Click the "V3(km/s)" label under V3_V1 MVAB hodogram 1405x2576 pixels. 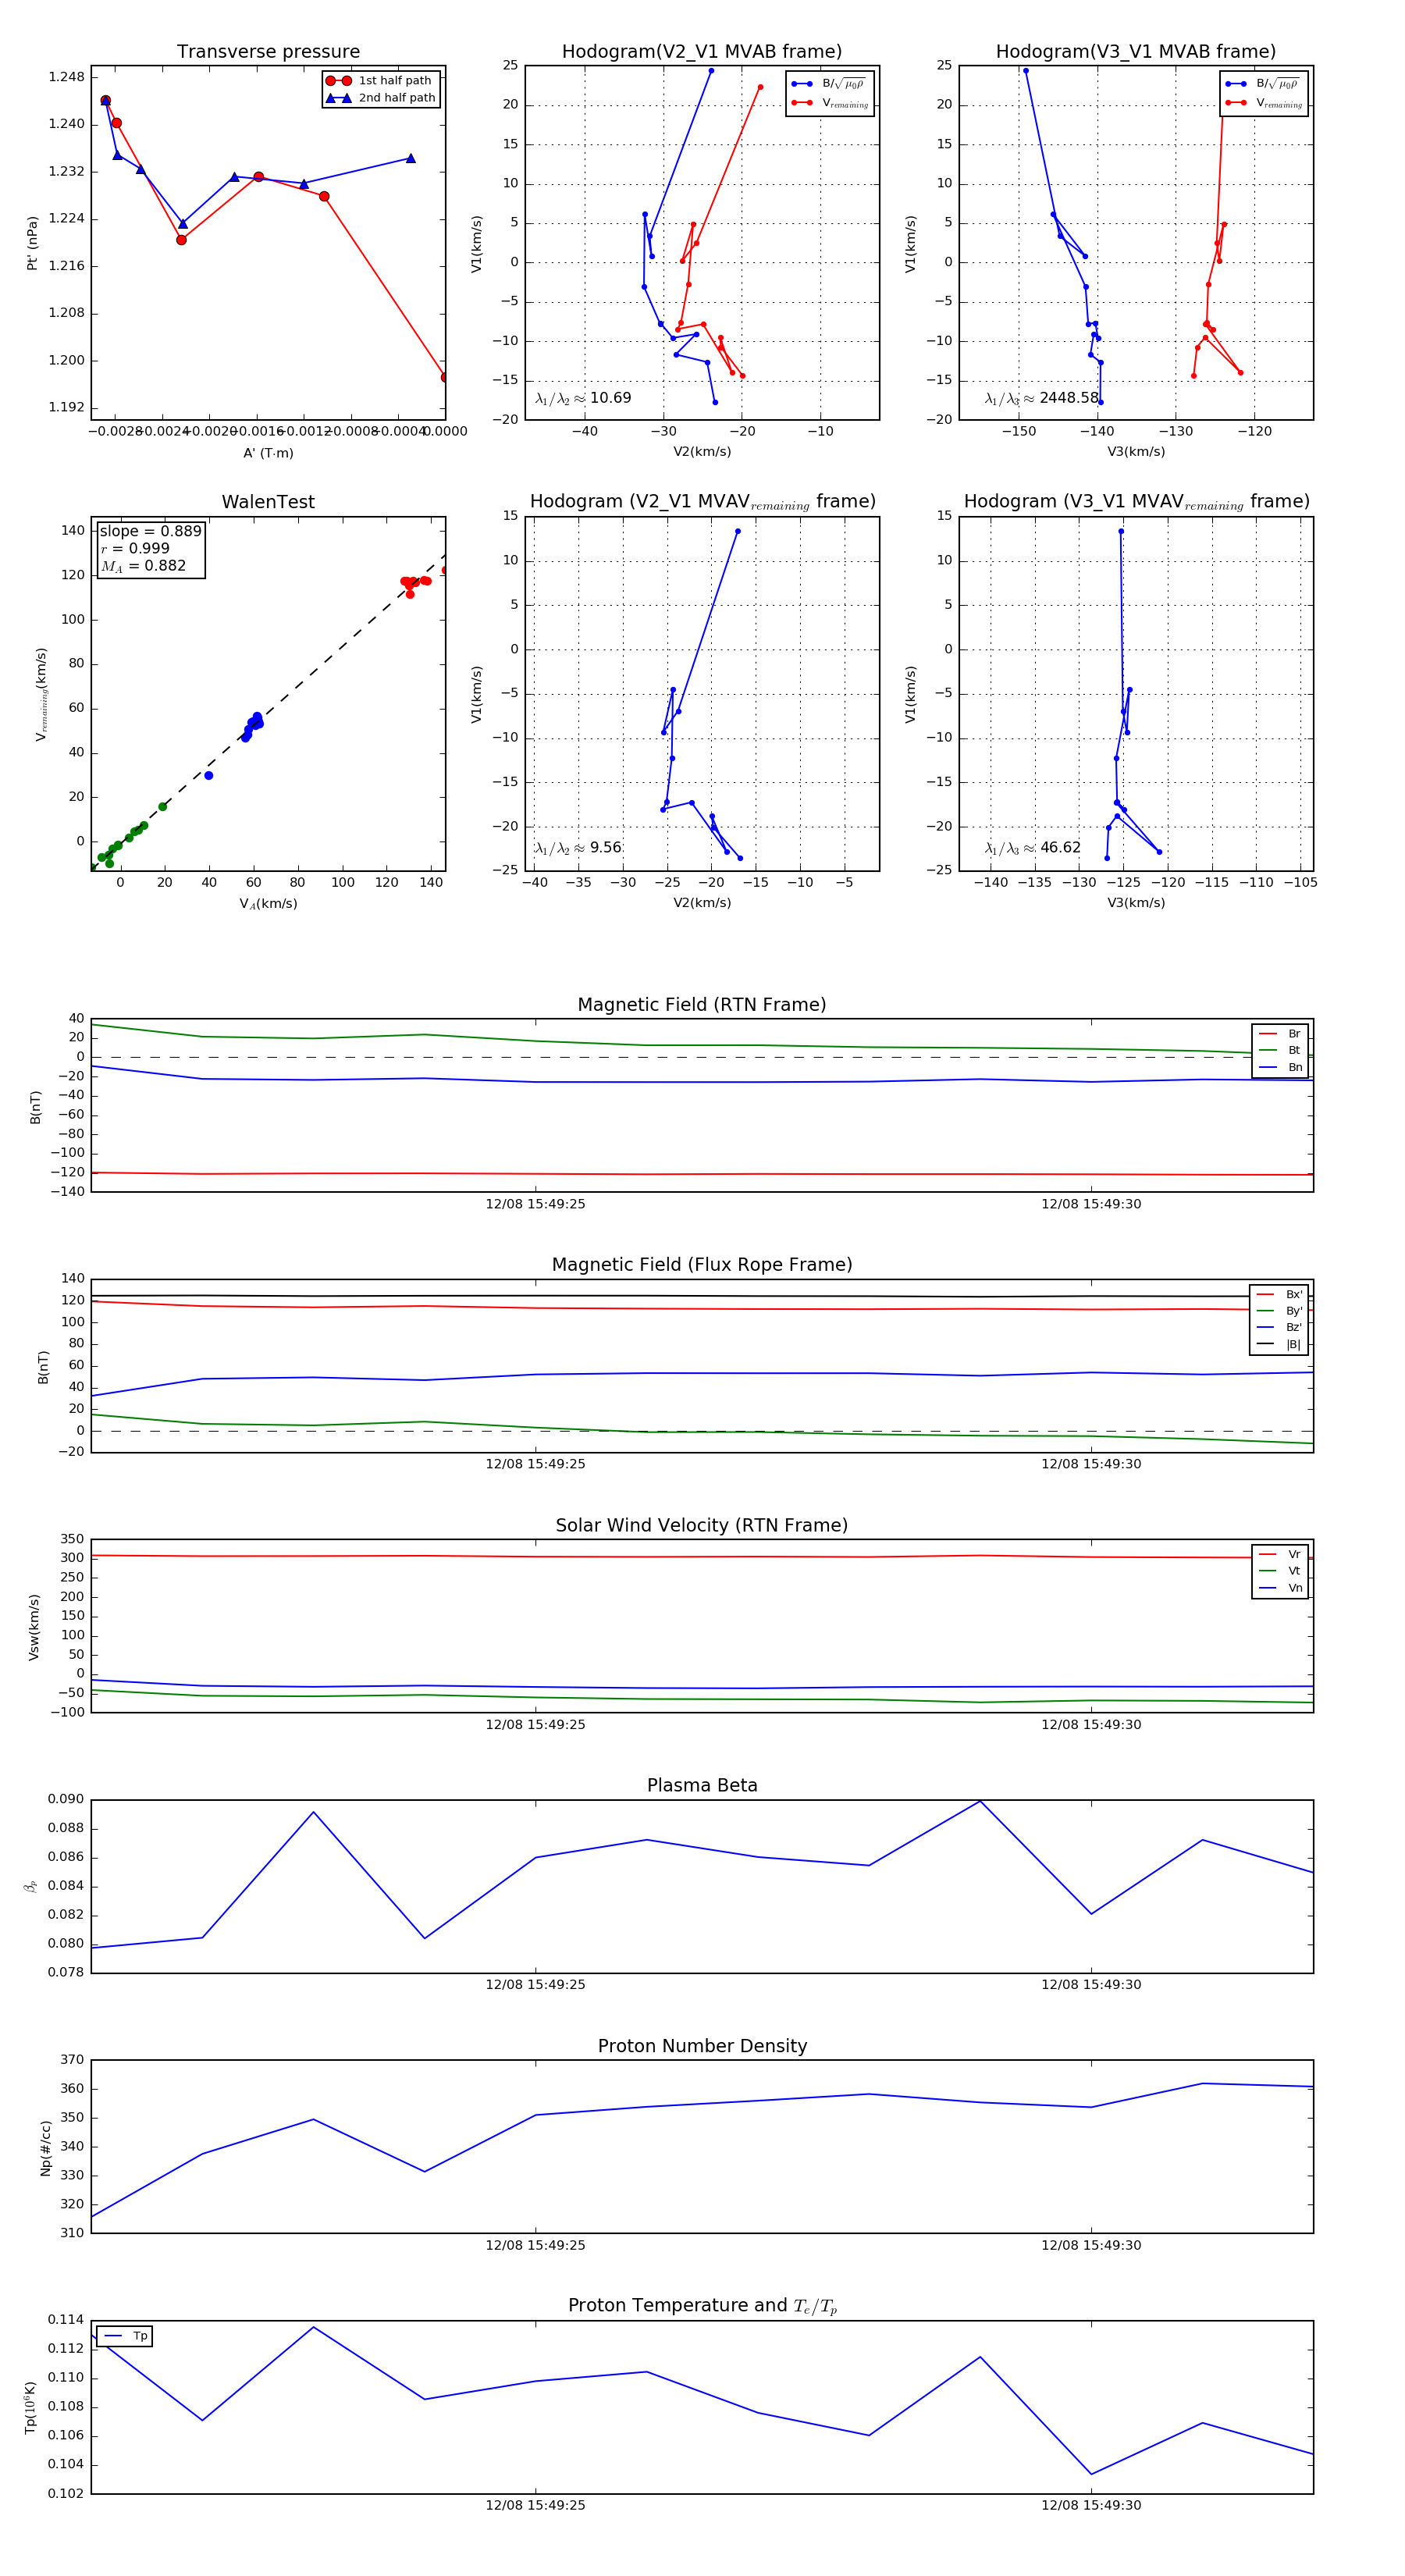click(1136, 452)
